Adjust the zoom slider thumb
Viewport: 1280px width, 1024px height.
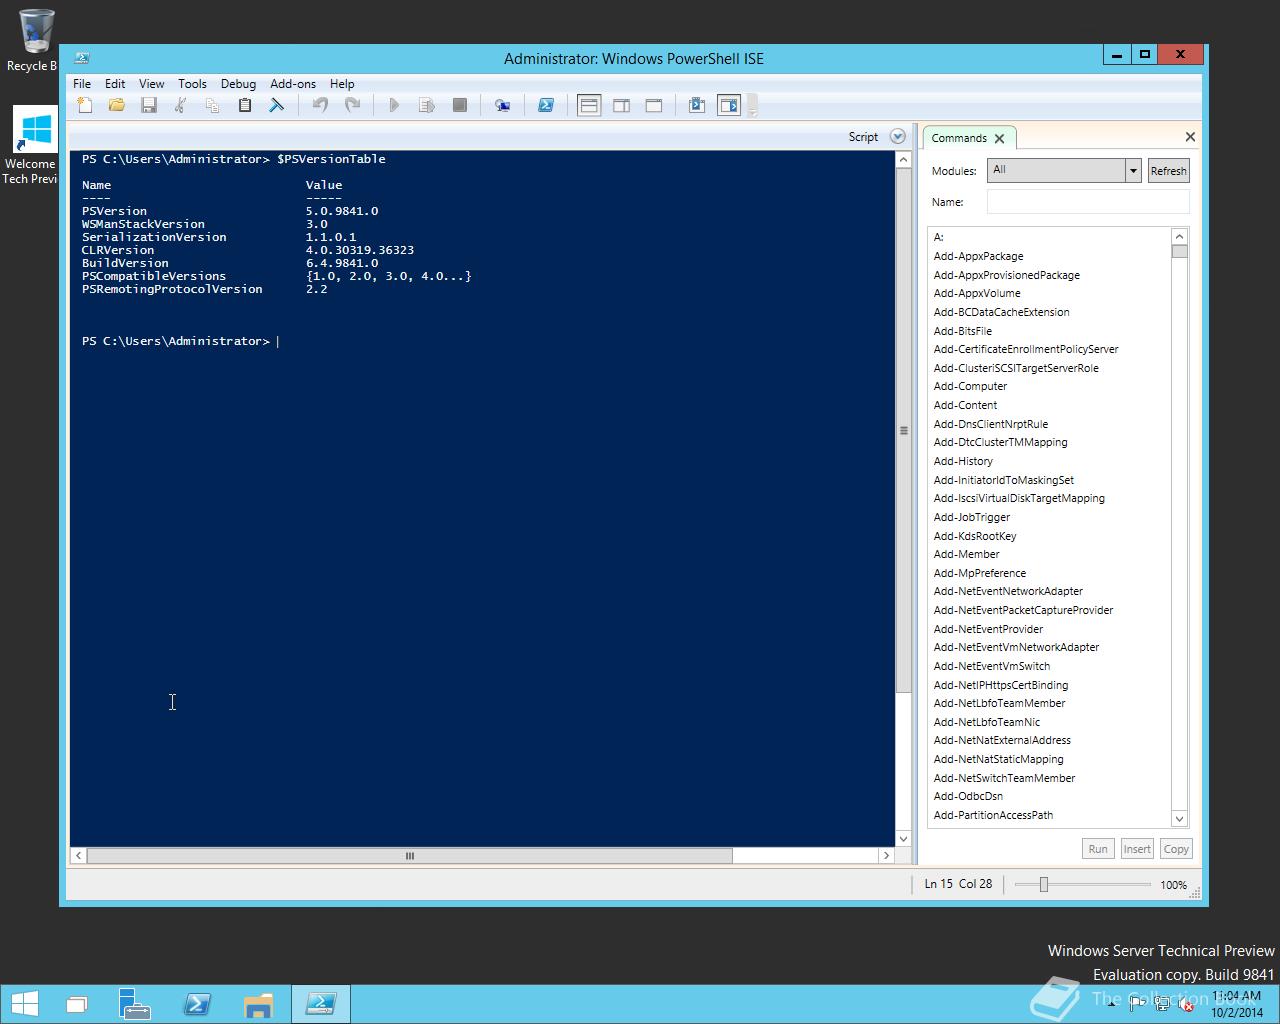tap(1044, 884)
